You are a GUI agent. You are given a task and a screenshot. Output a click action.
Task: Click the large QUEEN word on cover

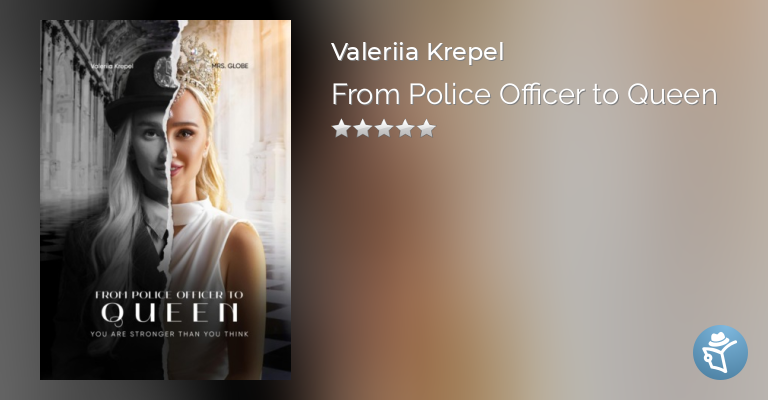coord(169,312)
